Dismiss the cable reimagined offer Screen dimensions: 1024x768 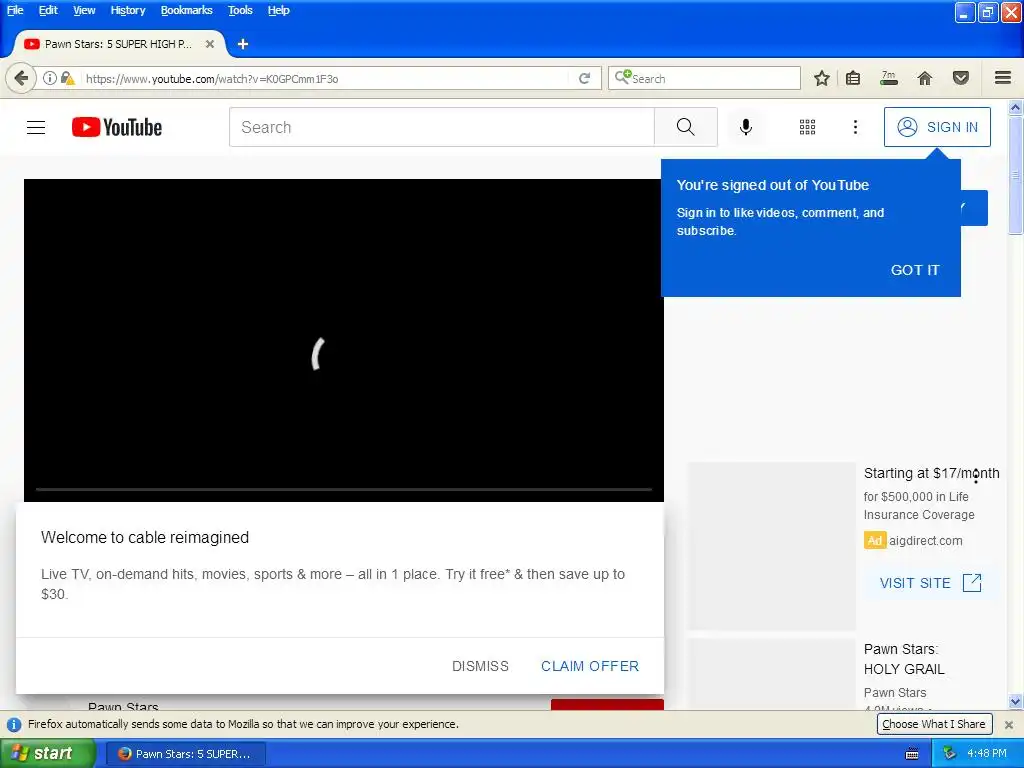tap(480, 666)
